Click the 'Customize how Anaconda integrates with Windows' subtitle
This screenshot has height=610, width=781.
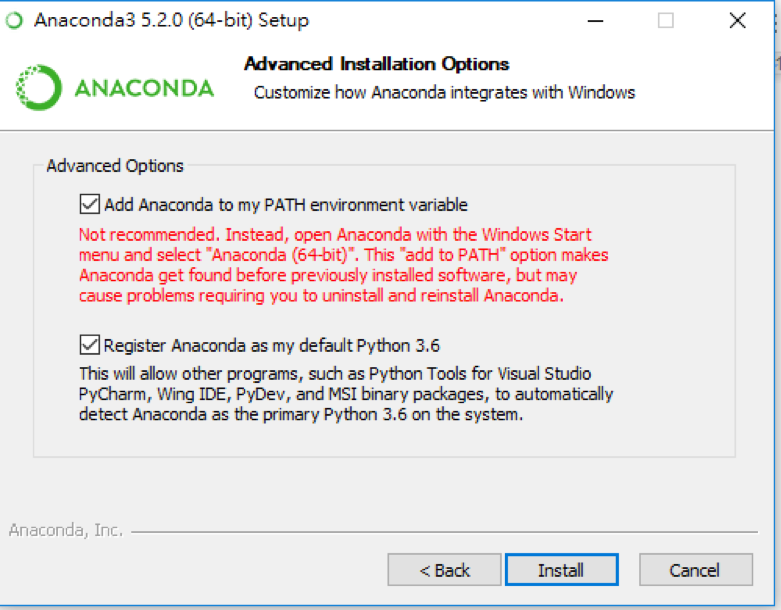point(444,93)
